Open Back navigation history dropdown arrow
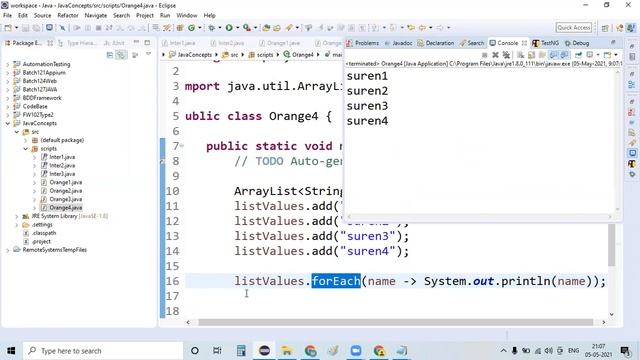 431,28
